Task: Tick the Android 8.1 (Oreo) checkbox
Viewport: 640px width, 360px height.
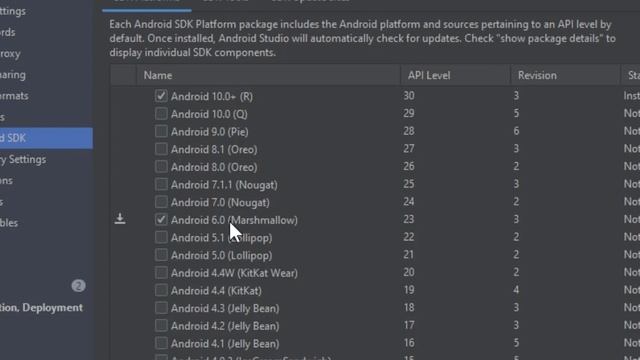Action: coord(161,149)
